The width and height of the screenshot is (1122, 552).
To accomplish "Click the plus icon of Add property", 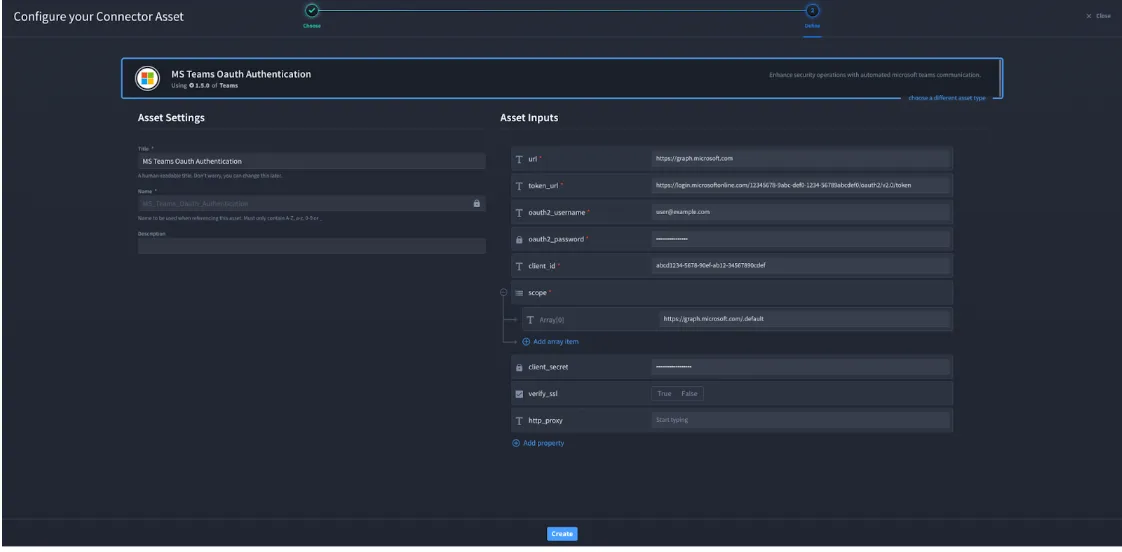I will [x=516, y=443].
